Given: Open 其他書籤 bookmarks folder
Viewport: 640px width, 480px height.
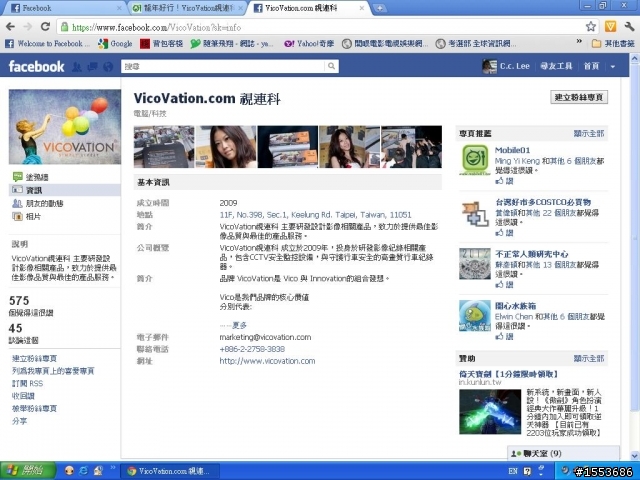Looking at the screenshot, I should point(613,43).
